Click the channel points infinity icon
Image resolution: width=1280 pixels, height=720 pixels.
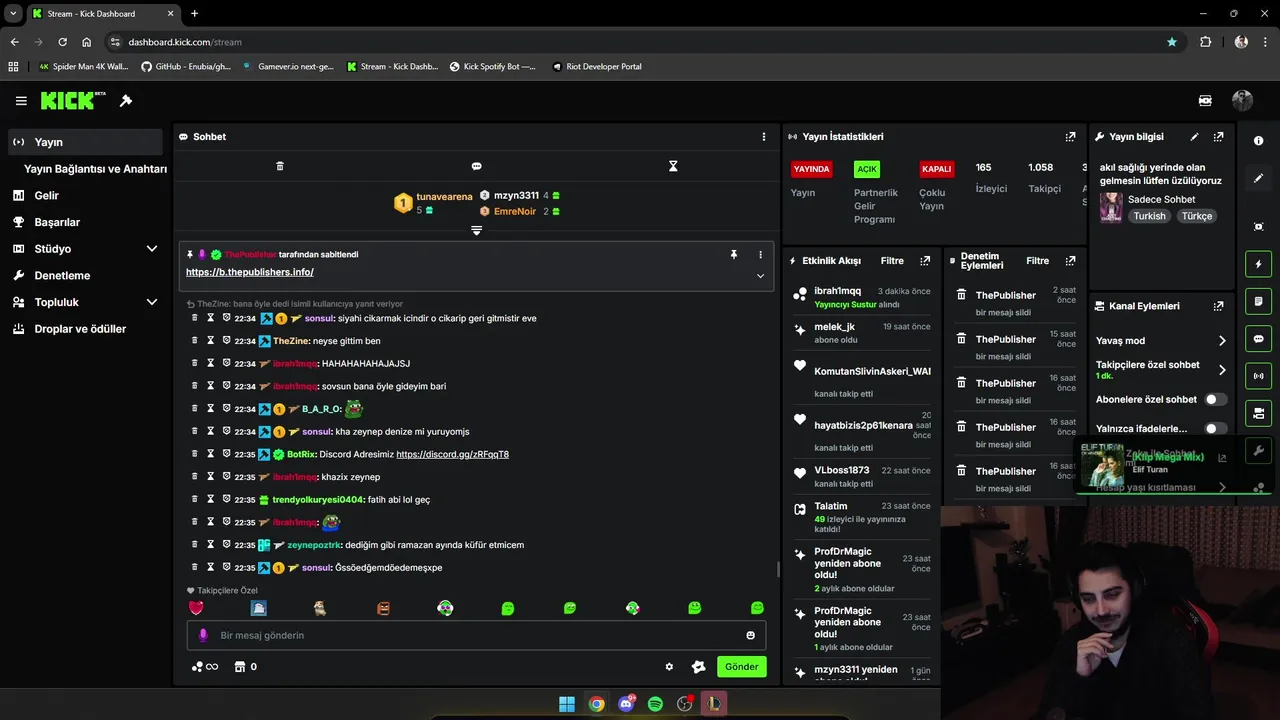coord(205,667)
